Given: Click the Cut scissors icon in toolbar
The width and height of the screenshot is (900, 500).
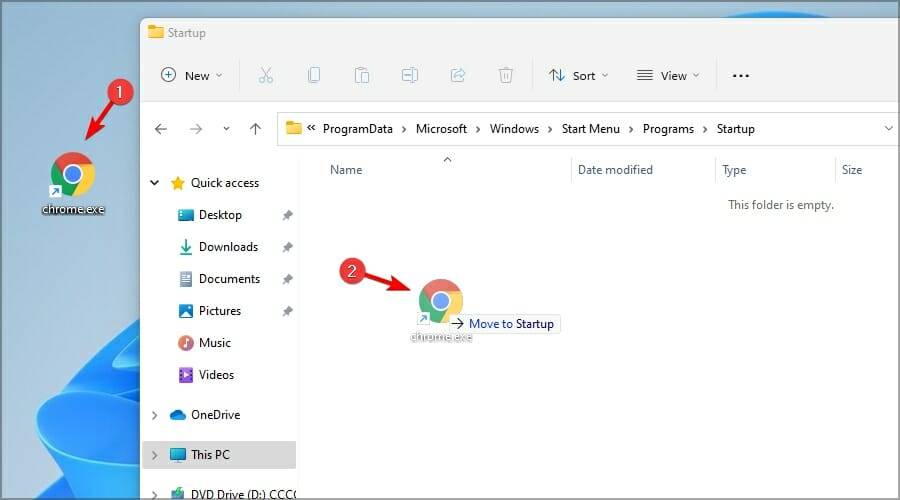Looking at the screenshot, I should 265,75.
